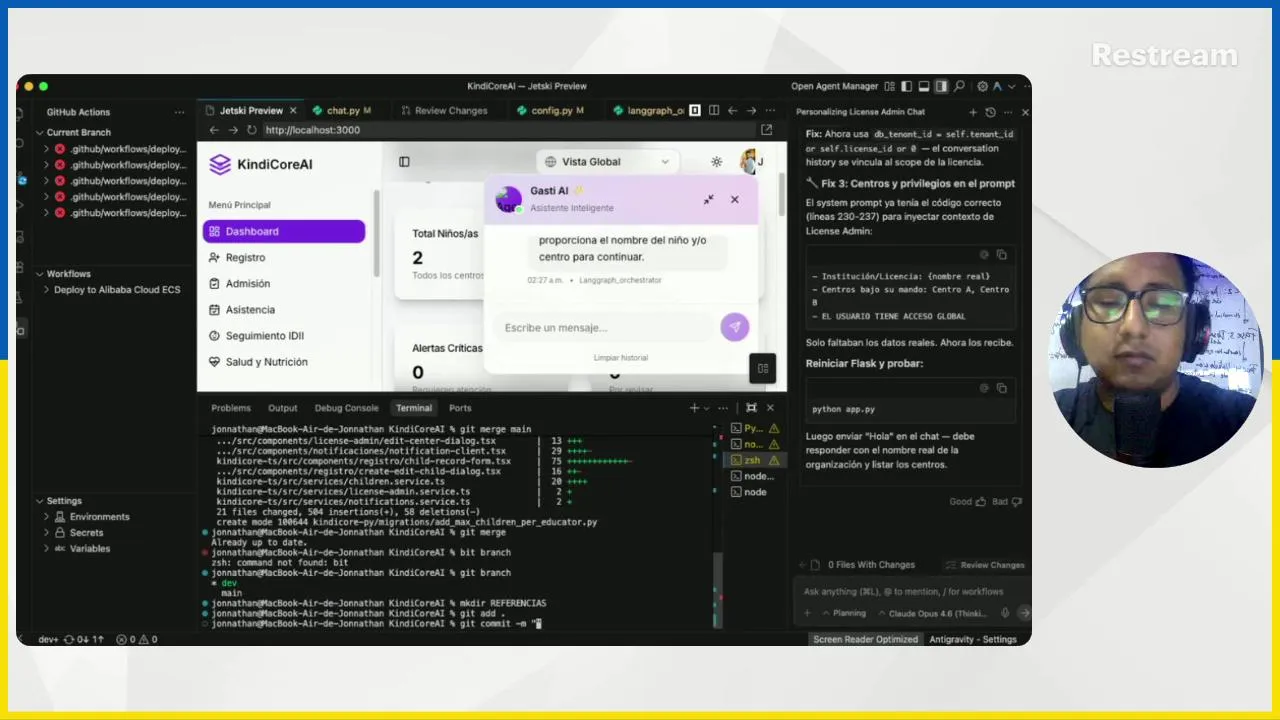Click Limpiar historial in chat
The height and width of the screenshot is (720, 1280).
pos(621,358)
